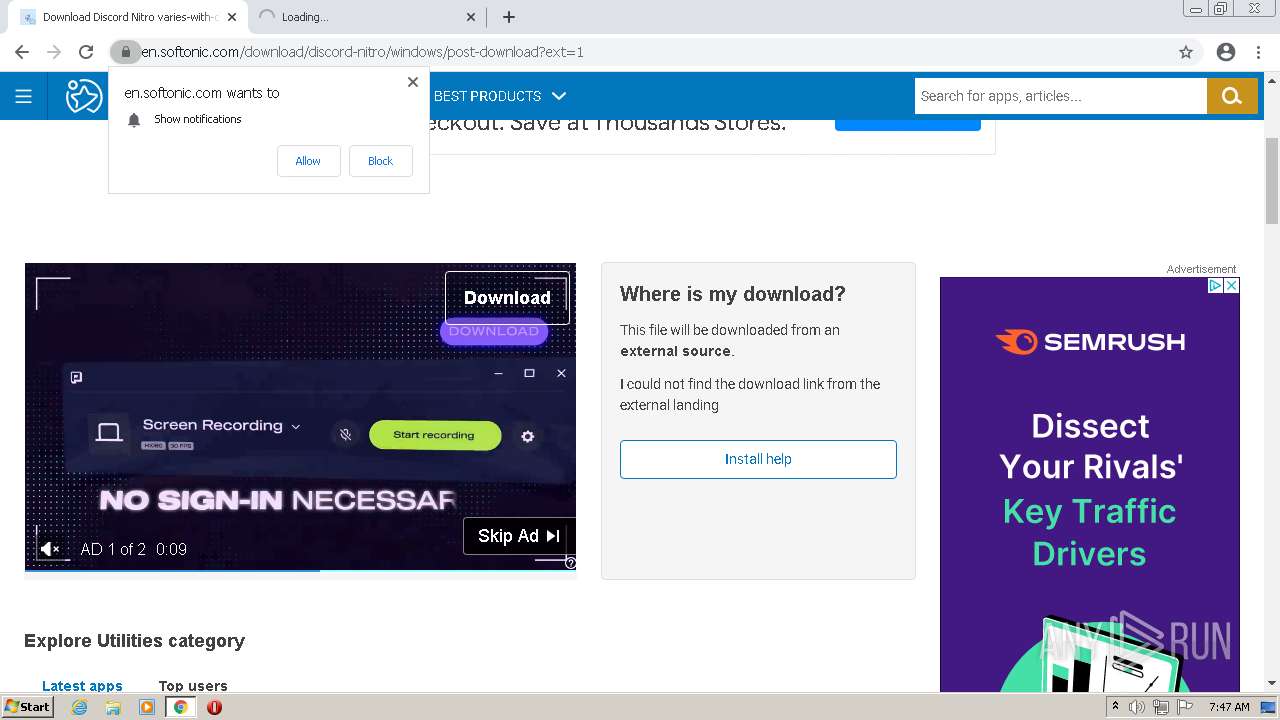This screenshot has width=1280, height=720.
Task: Close the Semrush advertisement
Action: (x=1232, y=286)
